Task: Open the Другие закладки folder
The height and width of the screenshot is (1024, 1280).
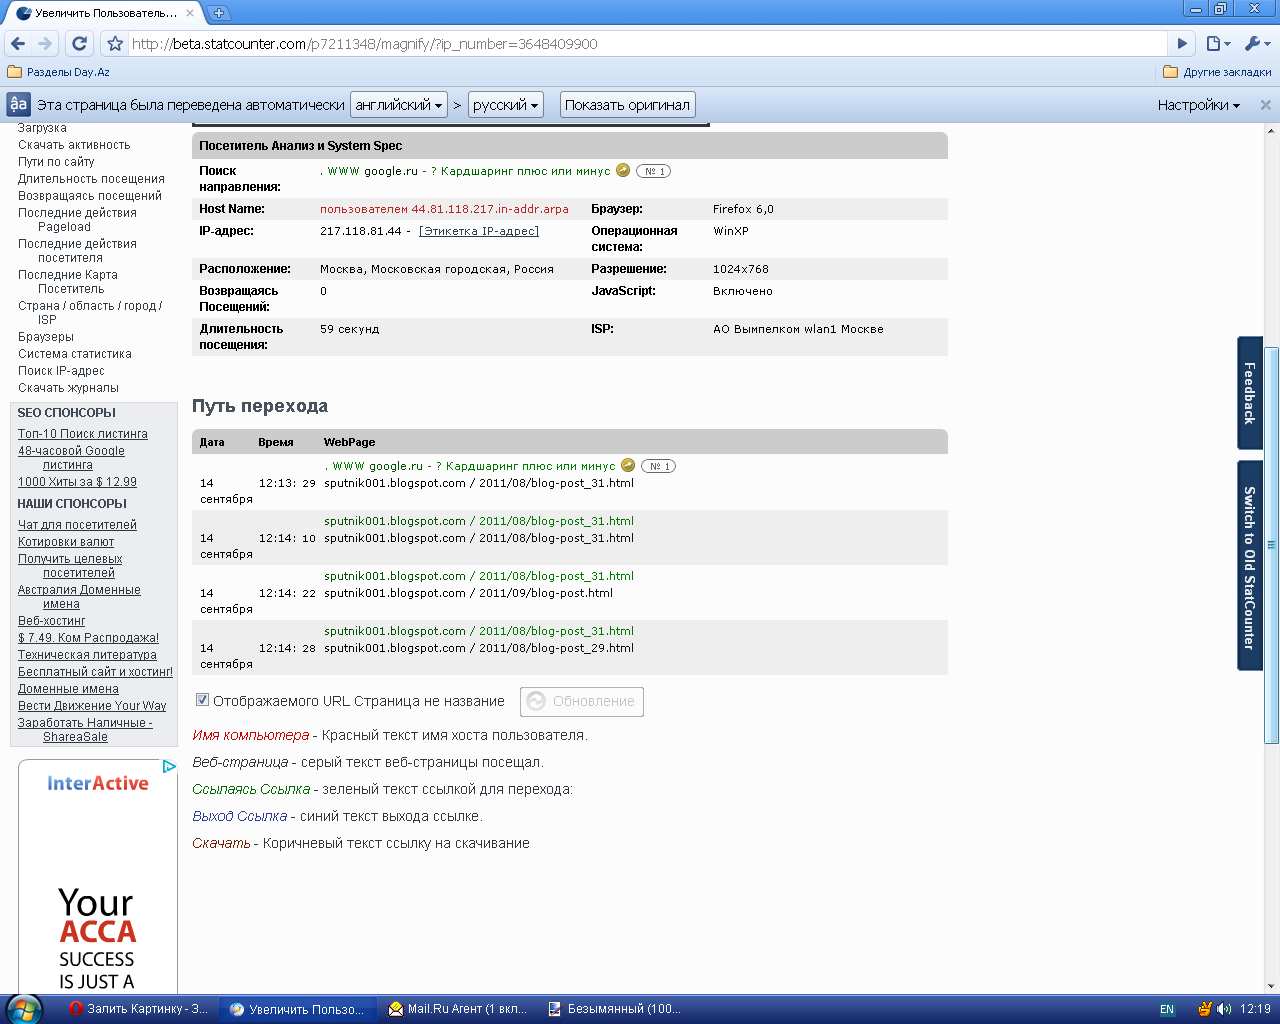Action: [1217, 72]
